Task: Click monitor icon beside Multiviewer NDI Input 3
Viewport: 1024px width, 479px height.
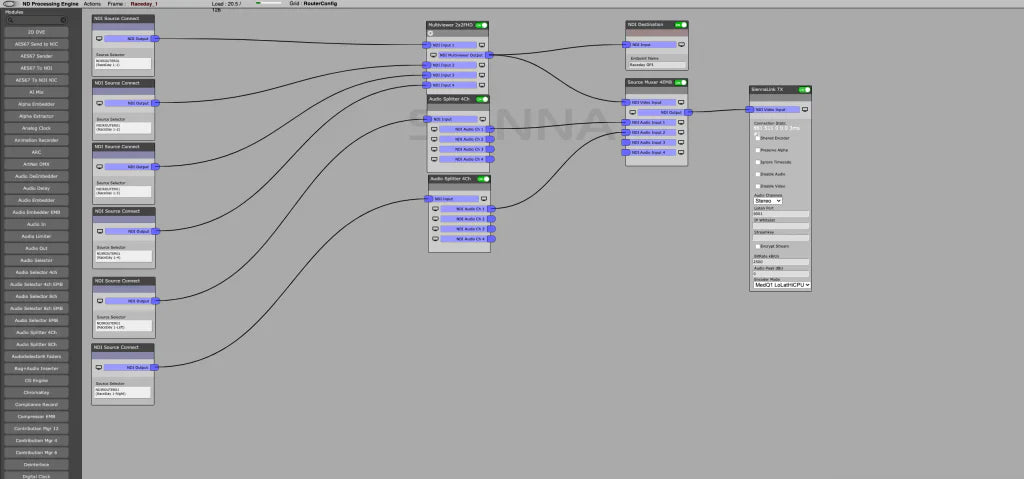Action: pyautogui.click(x=482, y=75)
